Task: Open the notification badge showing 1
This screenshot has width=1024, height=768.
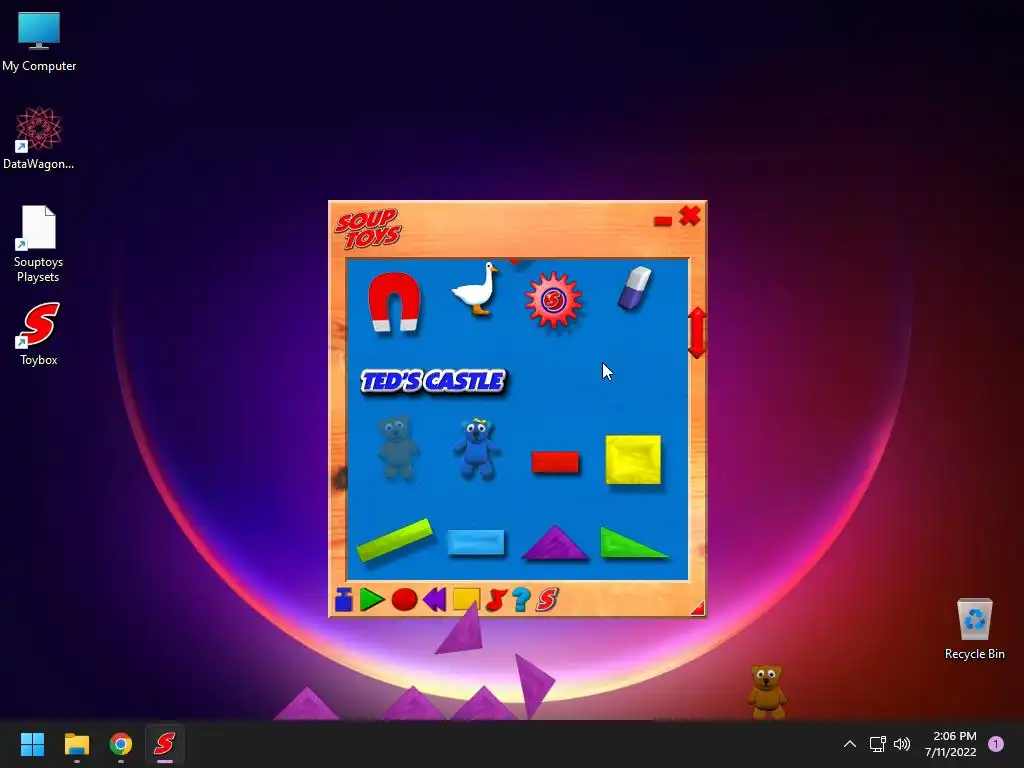Action: click(x=996, y=744)
